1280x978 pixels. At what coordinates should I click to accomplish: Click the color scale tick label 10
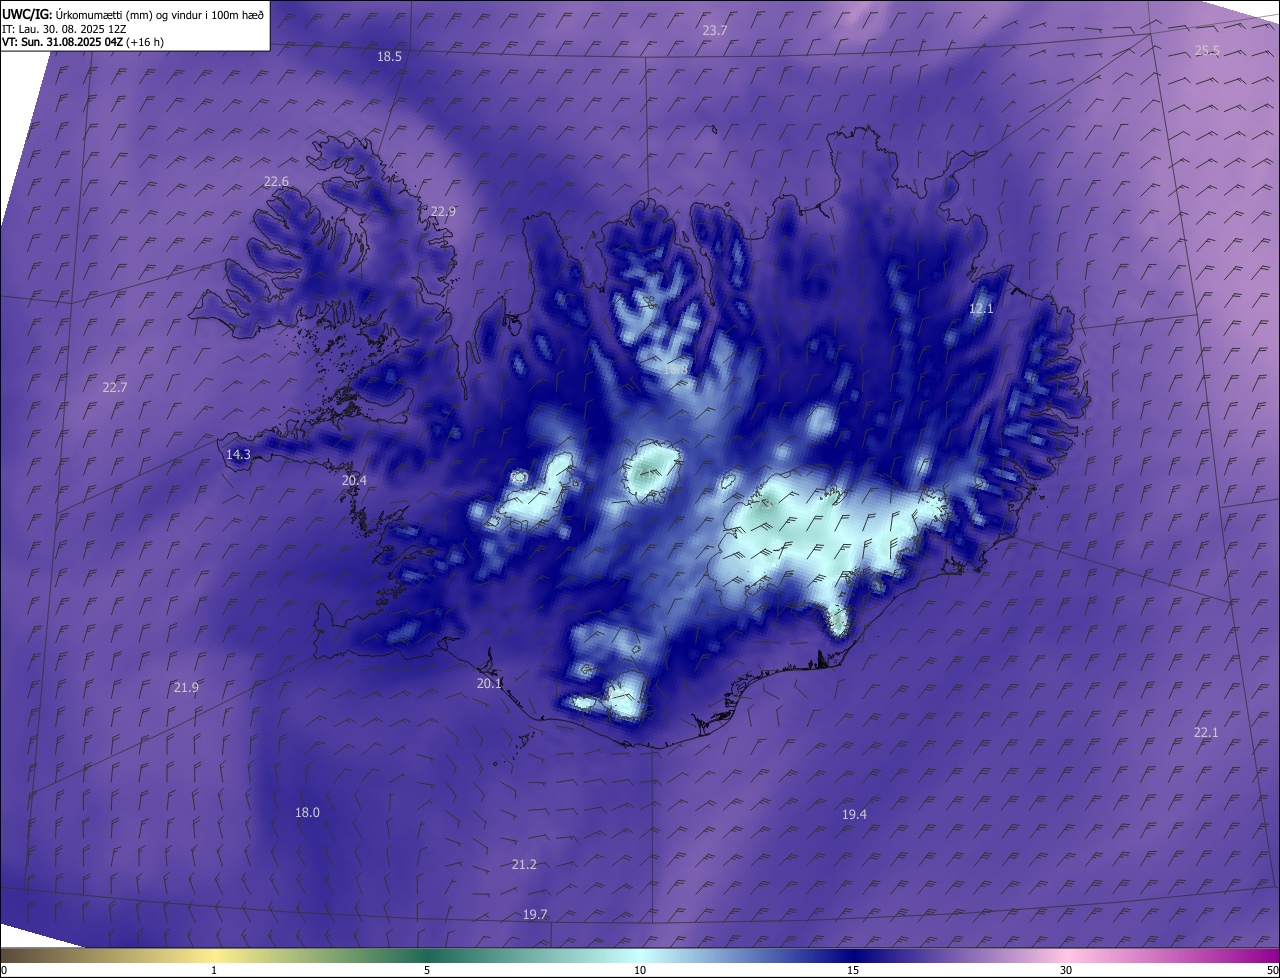click(x=640, y=970)
